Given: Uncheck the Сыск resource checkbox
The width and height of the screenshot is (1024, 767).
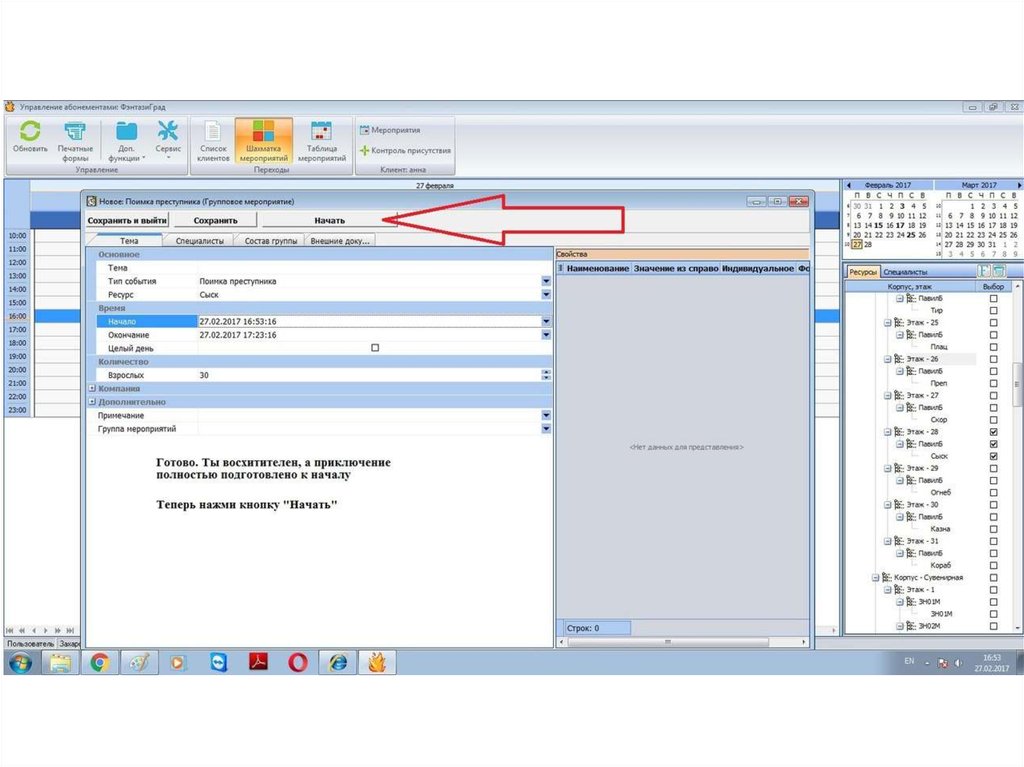Looking at the screenshot, I should [x=993, y=456].
